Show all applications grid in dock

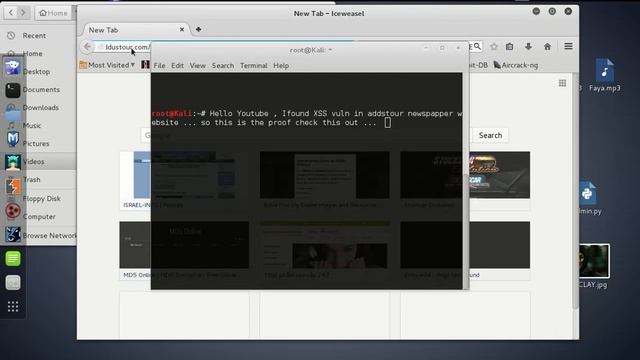tap(13, 307)
